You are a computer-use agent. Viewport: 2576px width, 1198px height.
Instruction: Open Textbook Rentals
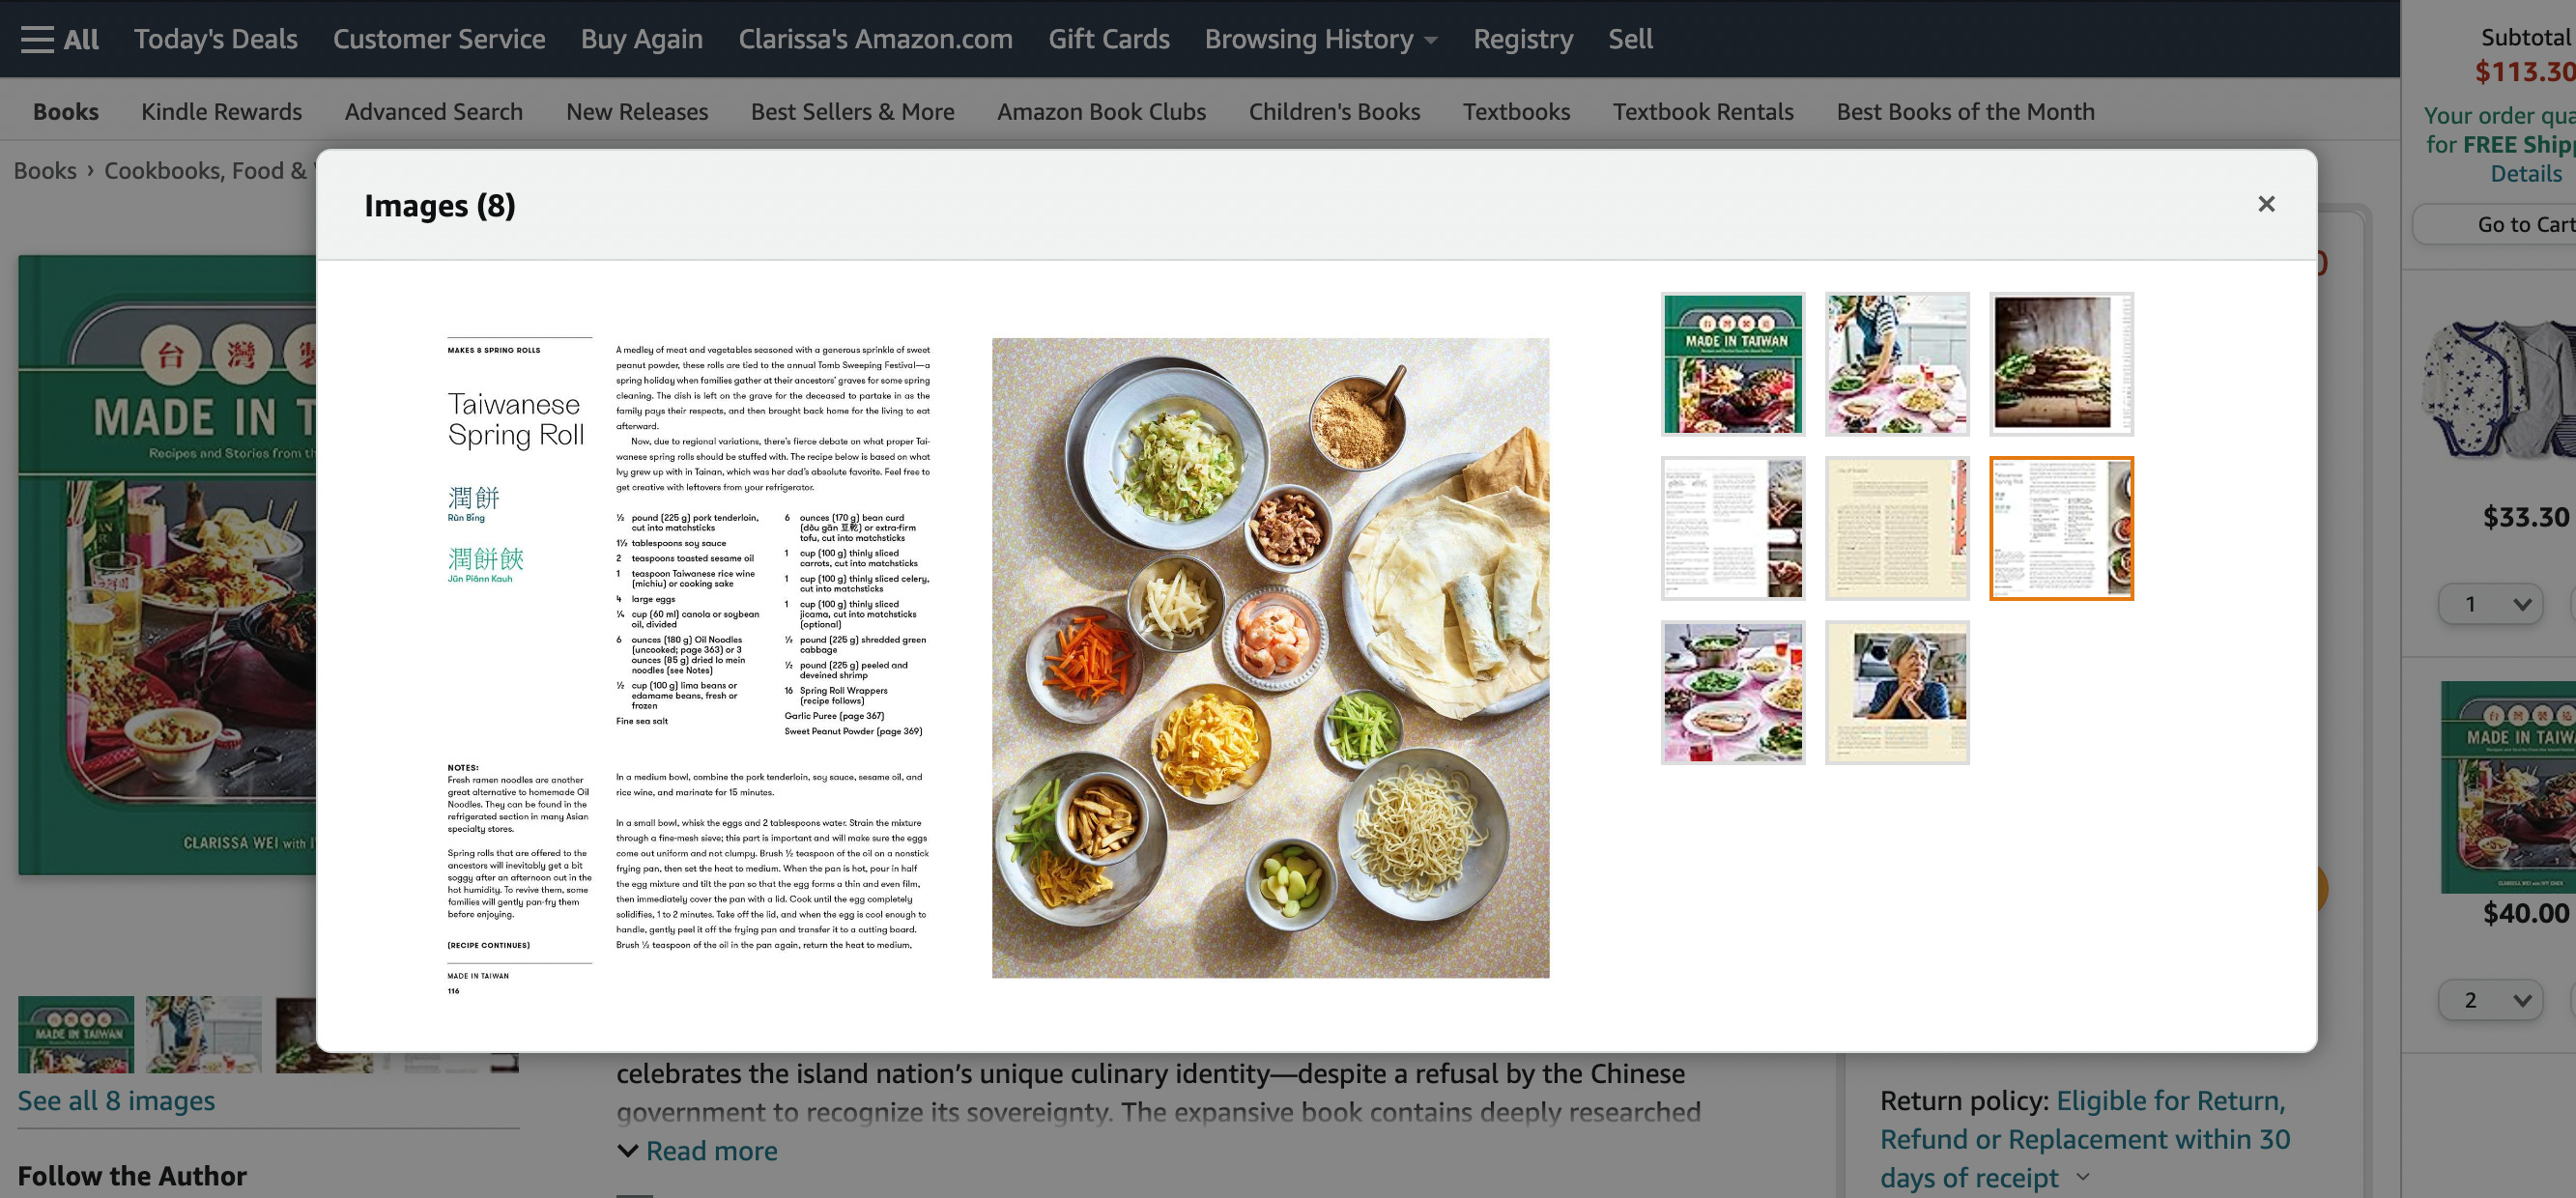[1703, 111]
